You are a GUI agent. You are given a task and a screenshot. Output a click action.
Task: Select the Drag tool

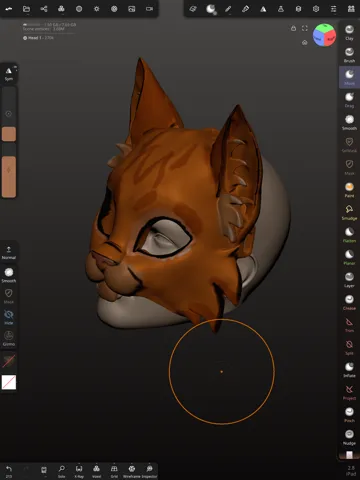point(349,100)
